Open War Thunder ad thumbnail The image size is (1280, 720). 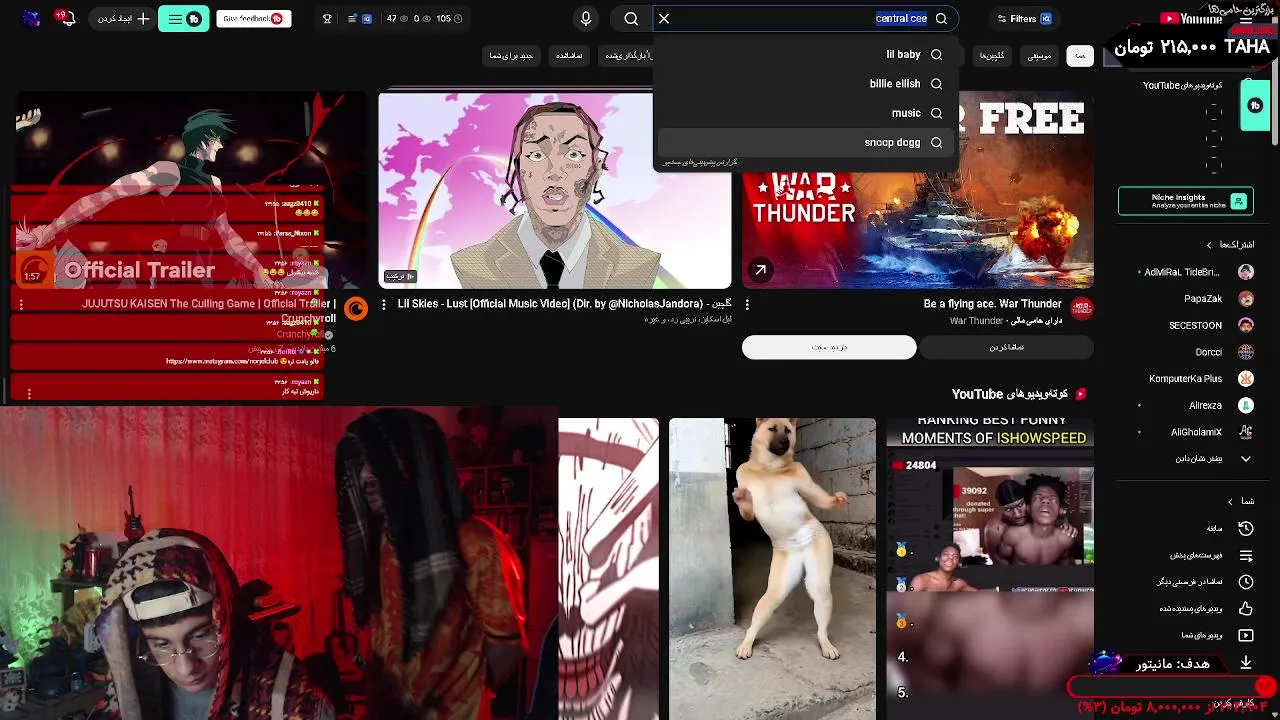(918, 190)
